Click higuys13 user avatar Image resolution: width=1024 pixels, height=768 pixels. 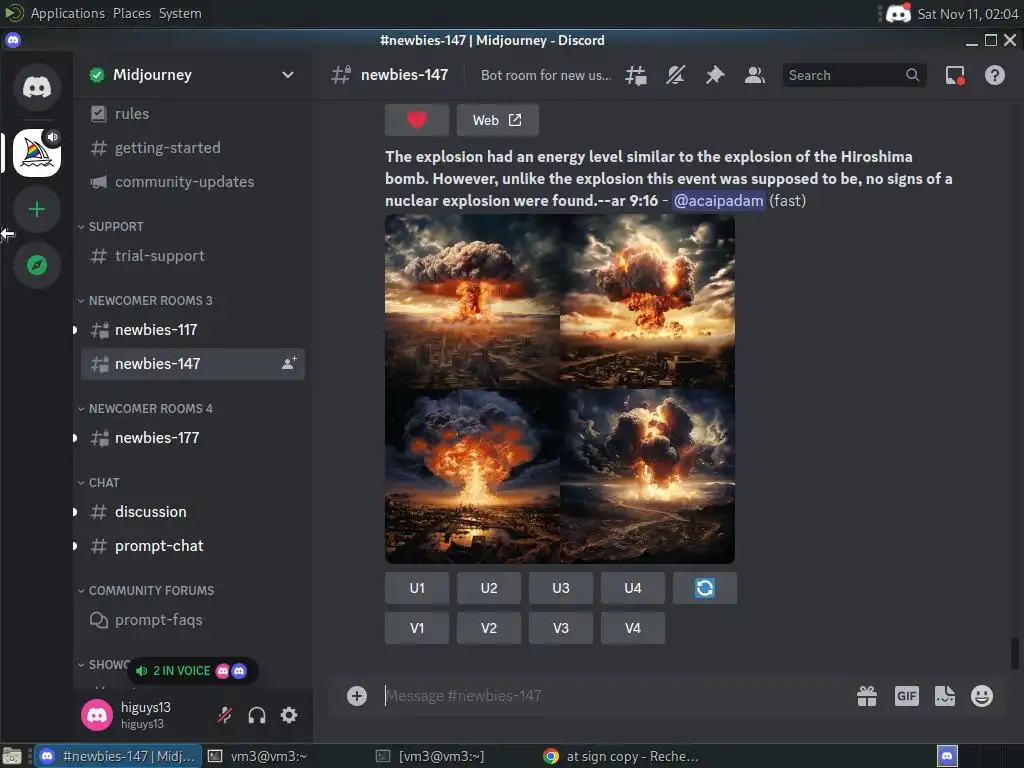point(97,715)
